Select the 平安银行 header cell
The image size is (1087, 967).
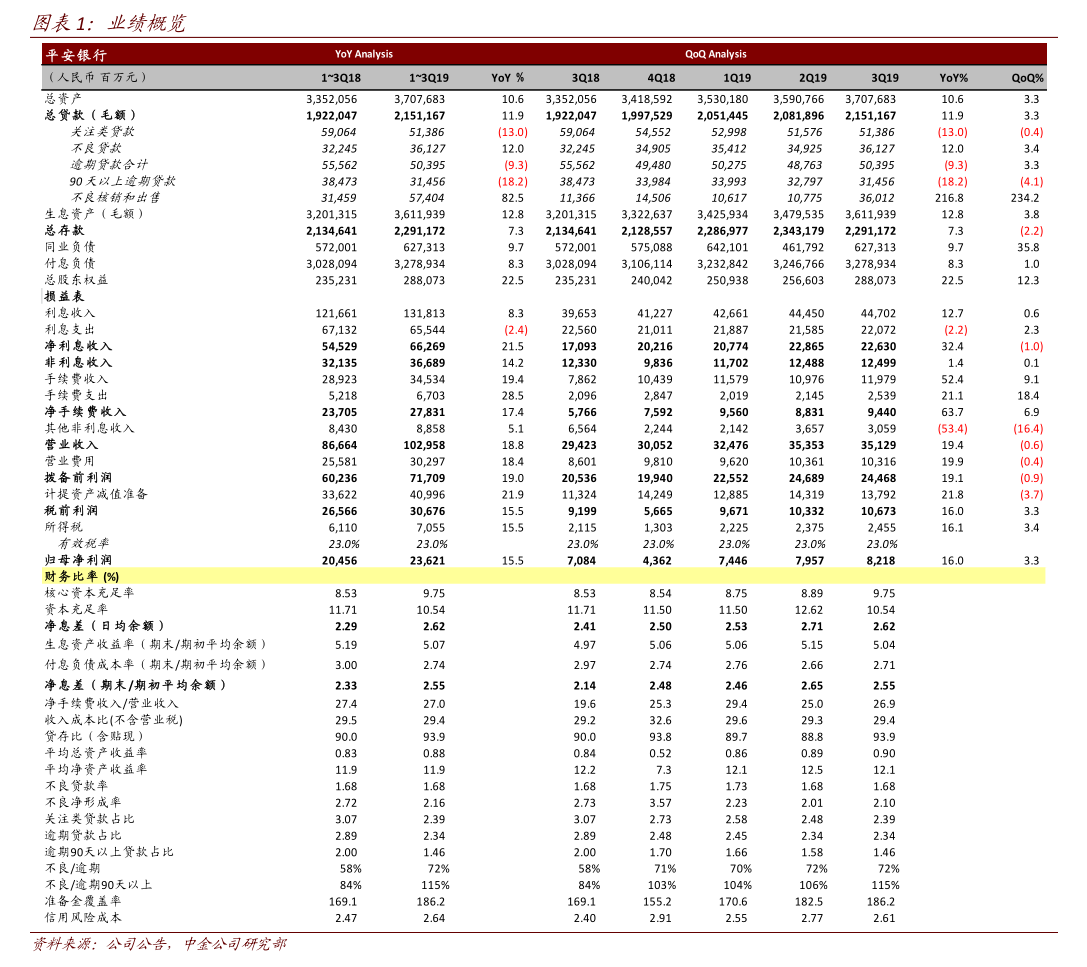coord(68,54)
